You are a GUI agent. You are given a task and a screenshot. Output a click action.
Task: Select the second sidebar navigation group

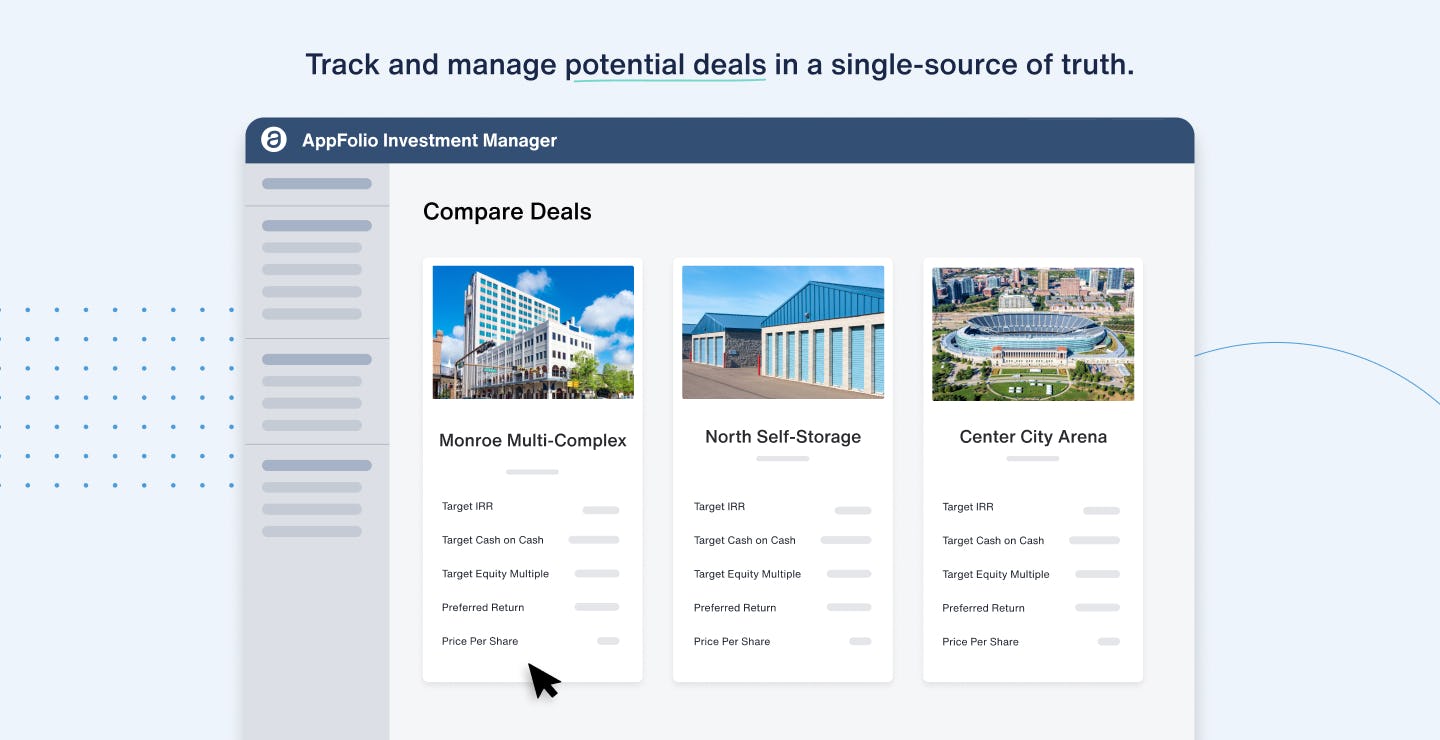click(x=316, y=270)
